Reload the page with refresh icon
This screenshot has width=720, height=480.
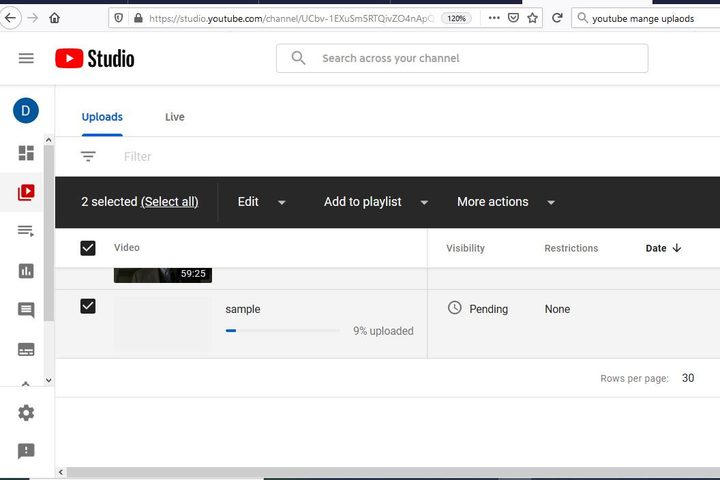click(557, 18)
